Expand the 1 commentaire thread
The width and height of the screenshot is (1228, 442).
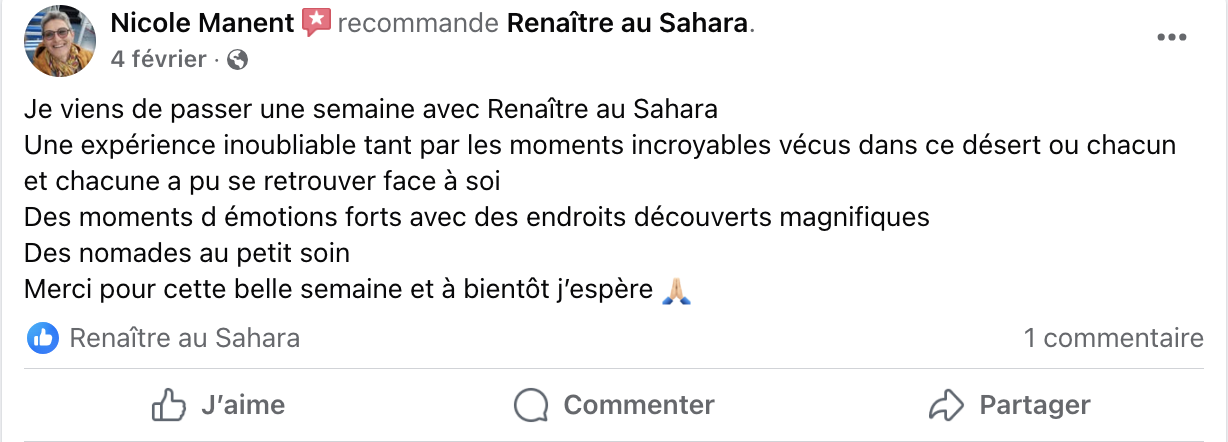1113,338
